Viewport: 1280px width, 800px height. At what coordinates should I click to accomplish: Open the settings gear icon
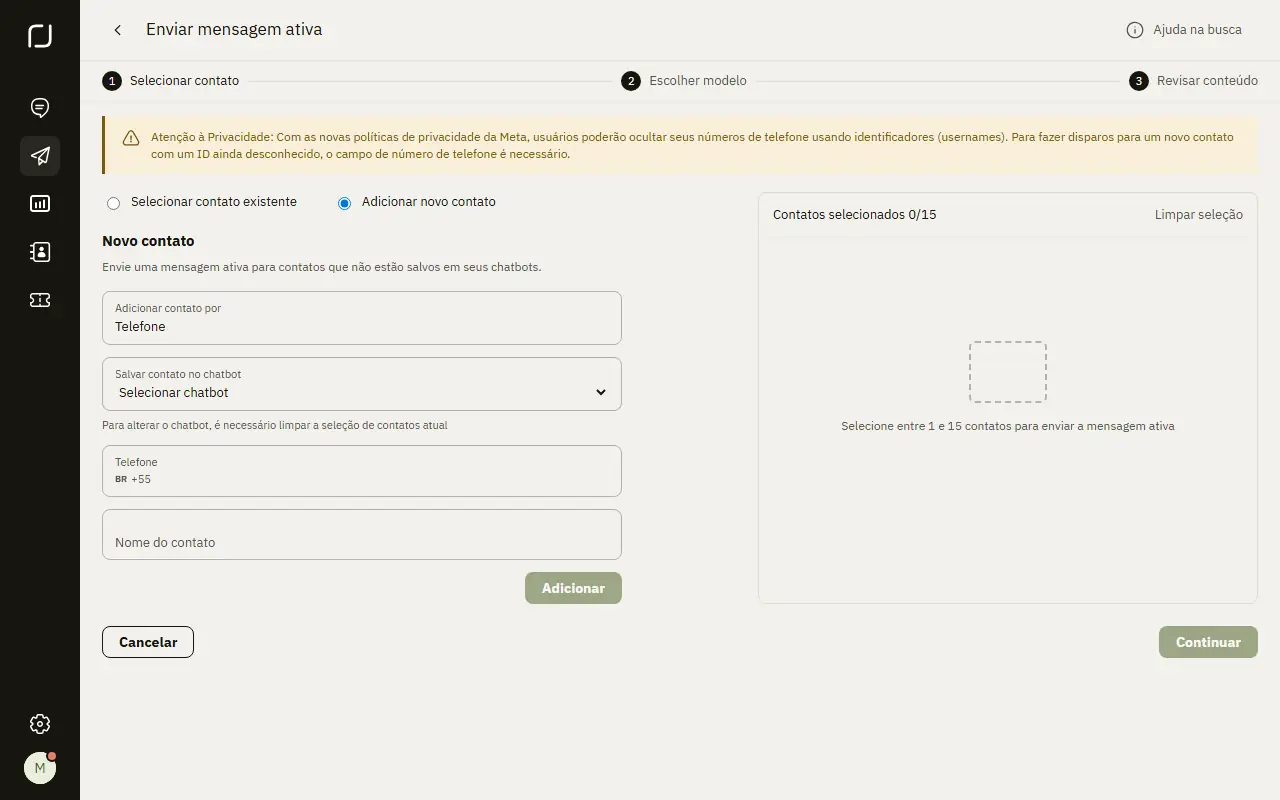(40, 724)
